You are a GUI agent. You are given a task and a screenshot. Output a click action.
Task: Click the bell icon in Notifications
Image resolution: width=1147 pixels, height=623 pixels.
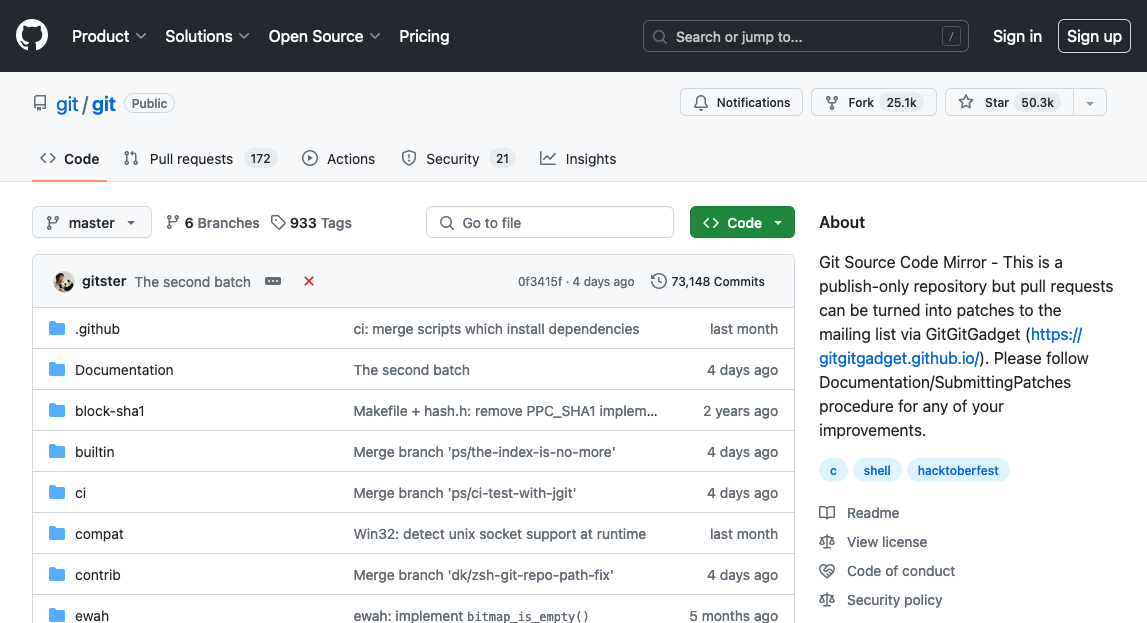(701, 102)
